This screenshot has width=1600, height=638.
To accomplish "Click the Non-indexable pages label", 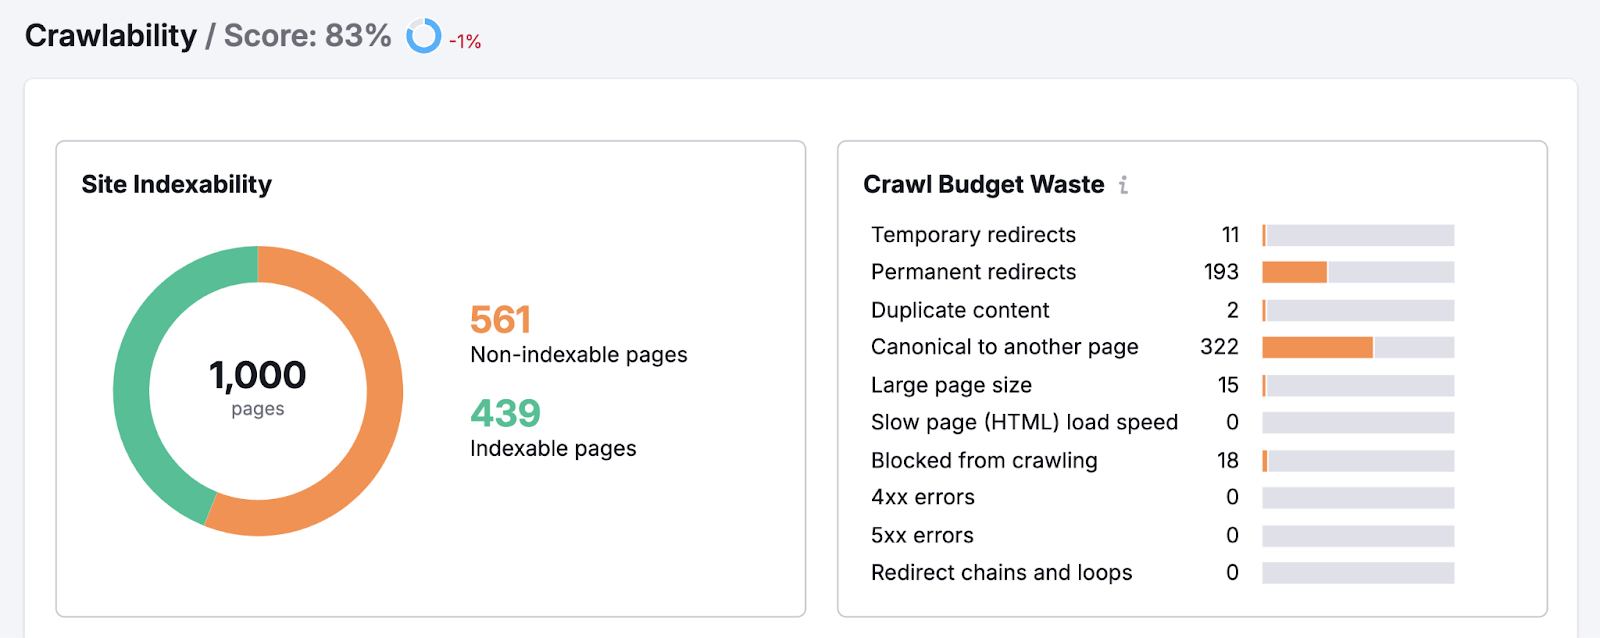I will 579,355.
